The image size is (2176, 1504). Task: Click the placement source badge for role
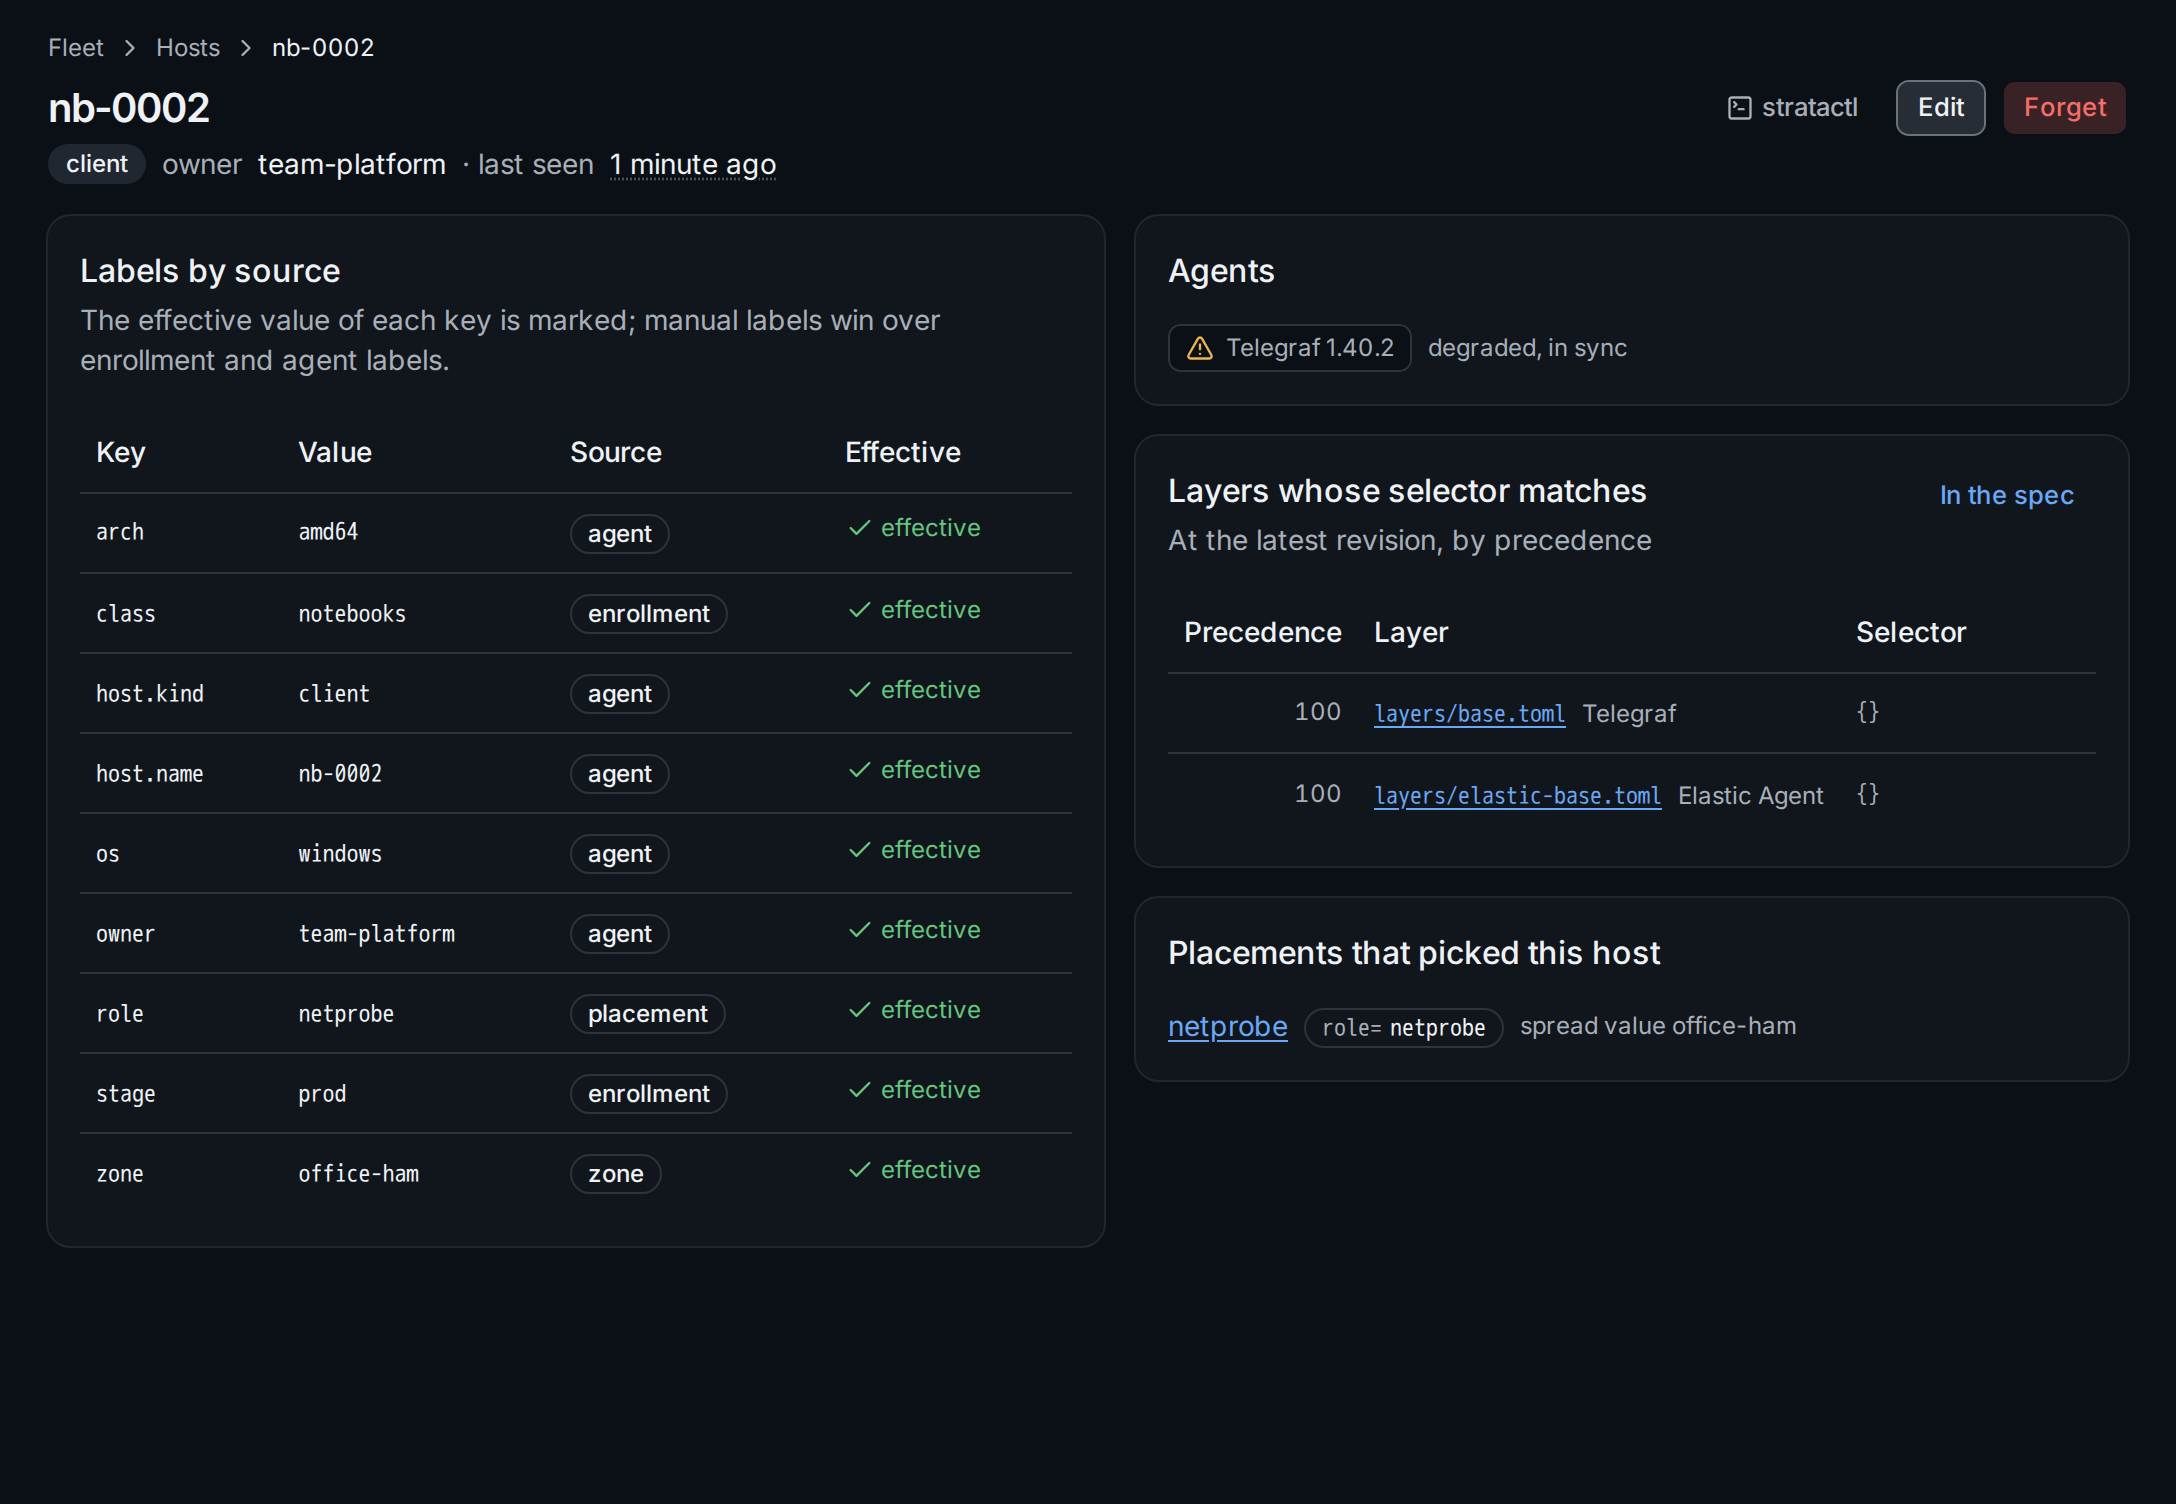[647, 1014]
